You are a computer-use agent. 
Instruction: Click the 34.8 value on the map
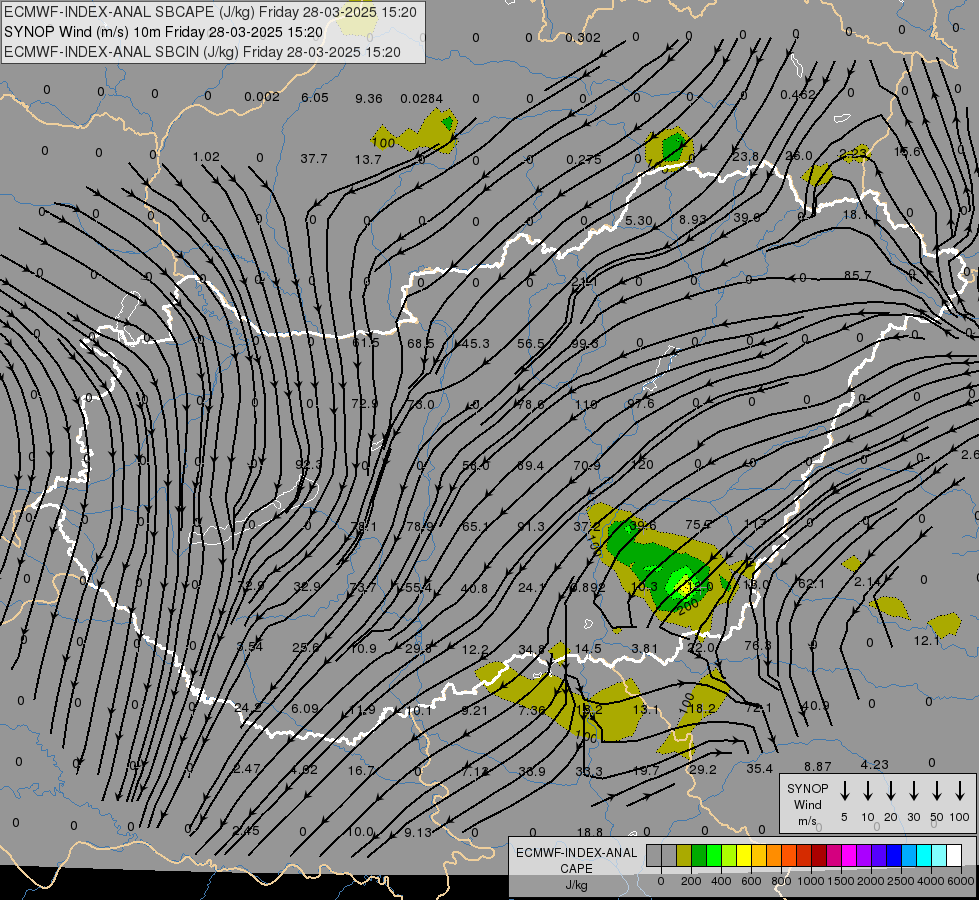click(532, 650)
